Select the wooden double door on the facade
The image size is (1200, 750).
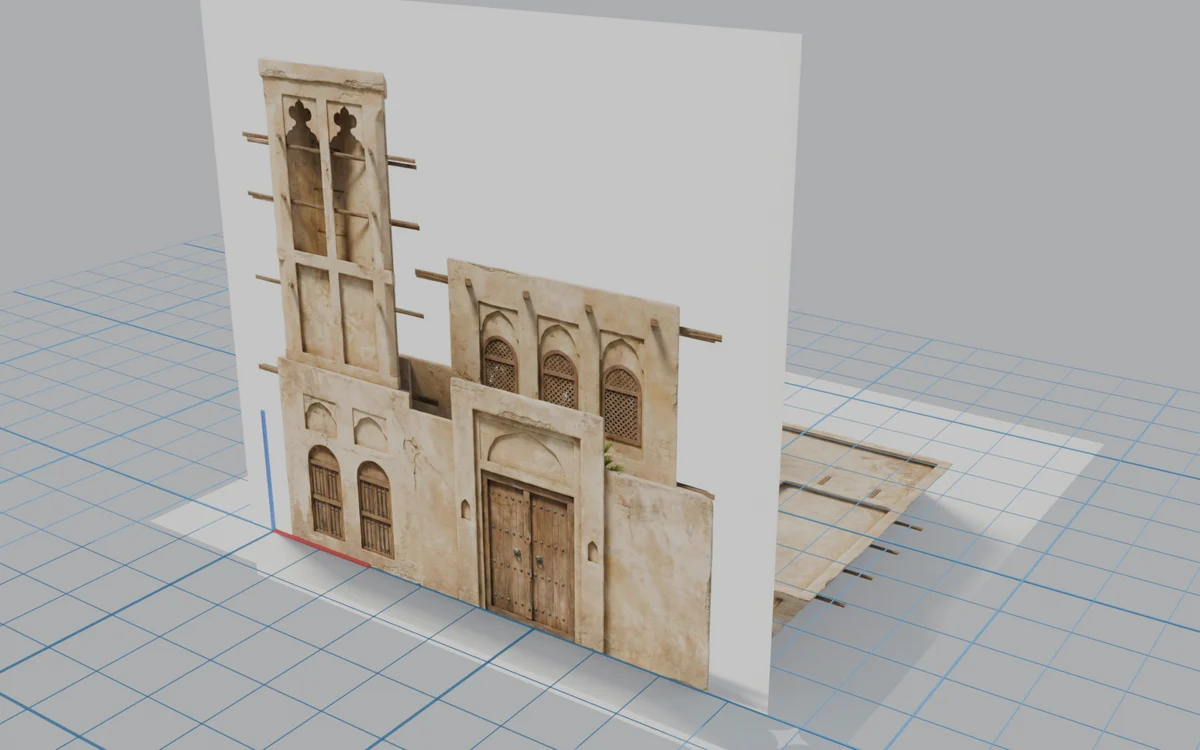pyautogui.click(x=531, y=556)
